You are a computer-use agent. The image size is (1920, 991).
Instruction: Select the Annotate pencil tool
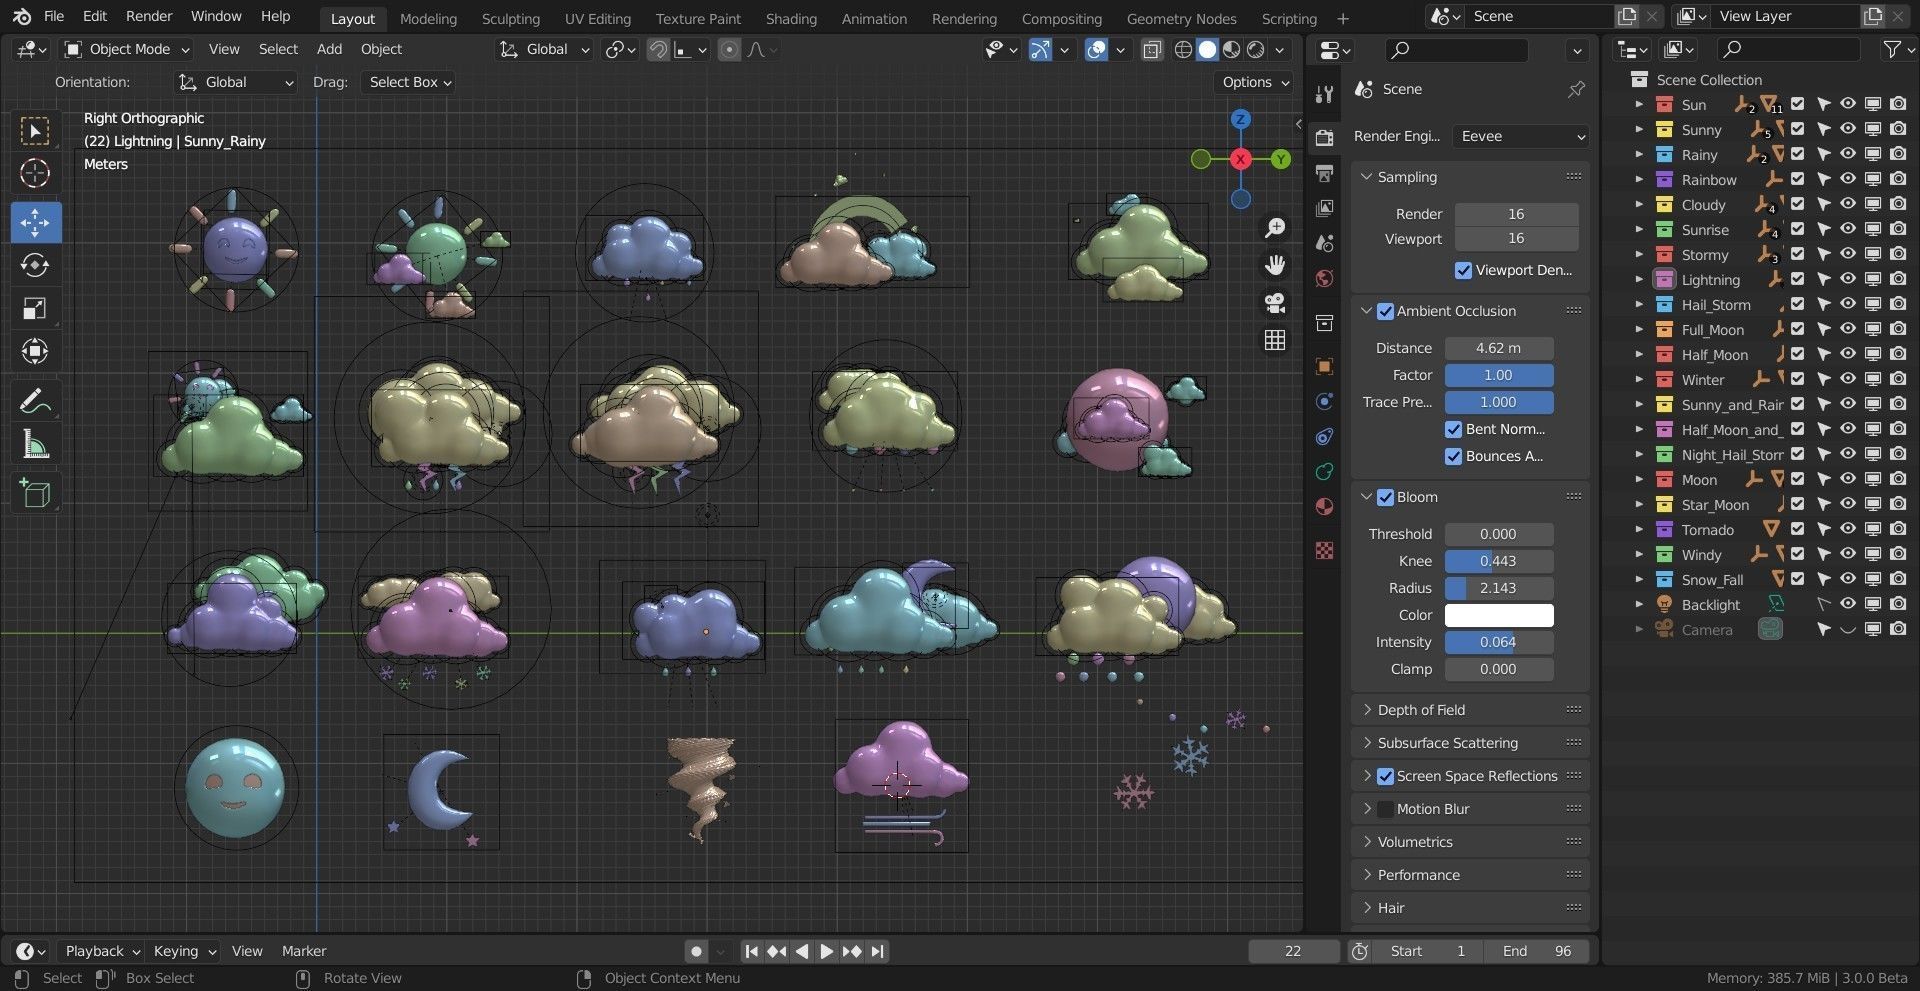tap(35, 402)
